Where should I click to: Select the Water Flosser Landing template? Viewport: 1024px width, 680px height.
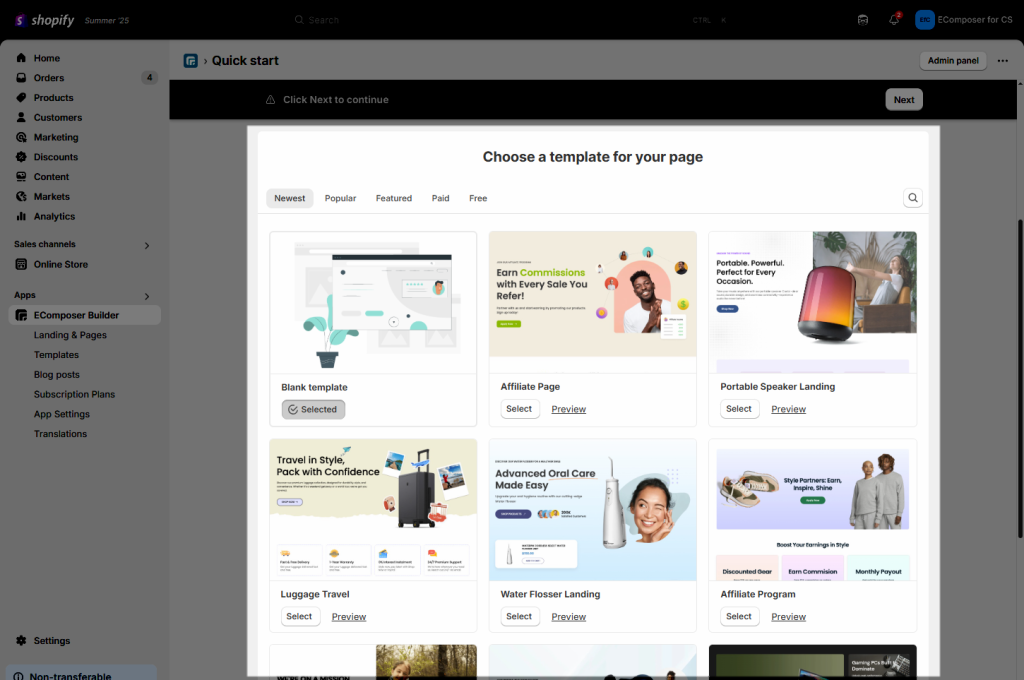tap(519, 617)
